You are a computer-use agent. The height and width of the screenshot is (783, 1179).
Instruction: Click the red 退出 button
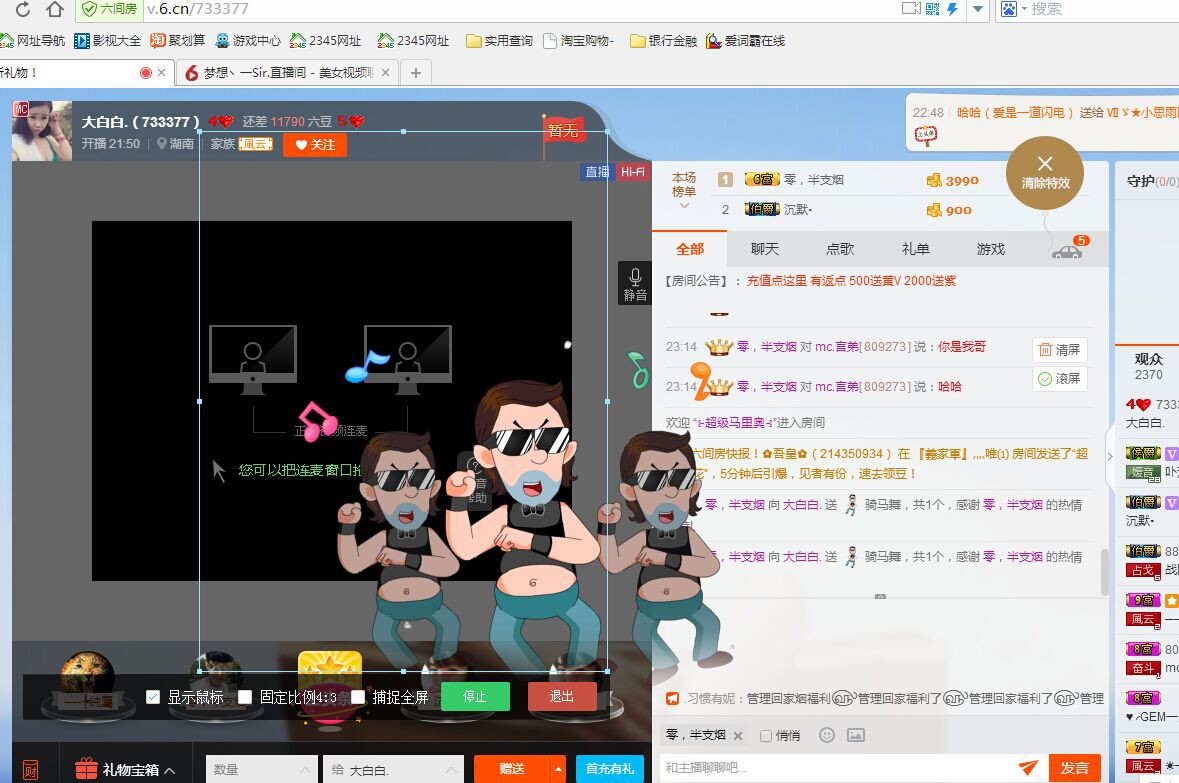[562, 697]
